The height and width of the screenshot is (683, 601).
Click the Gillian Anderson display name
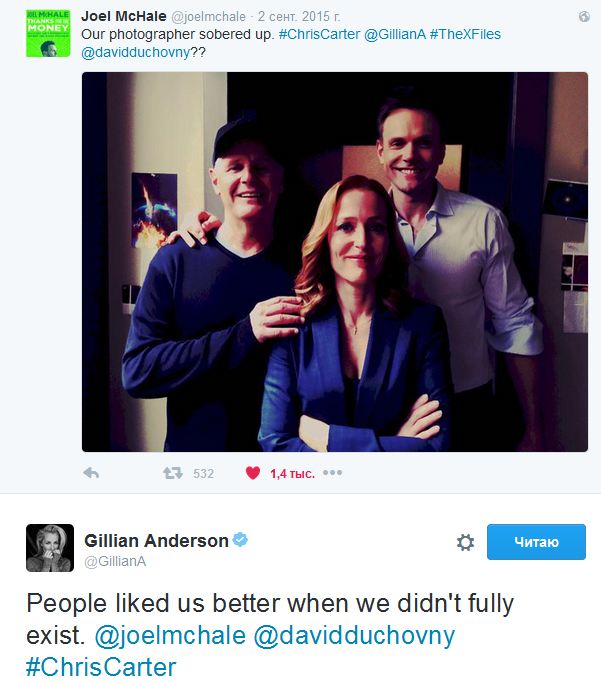point(156,541)
